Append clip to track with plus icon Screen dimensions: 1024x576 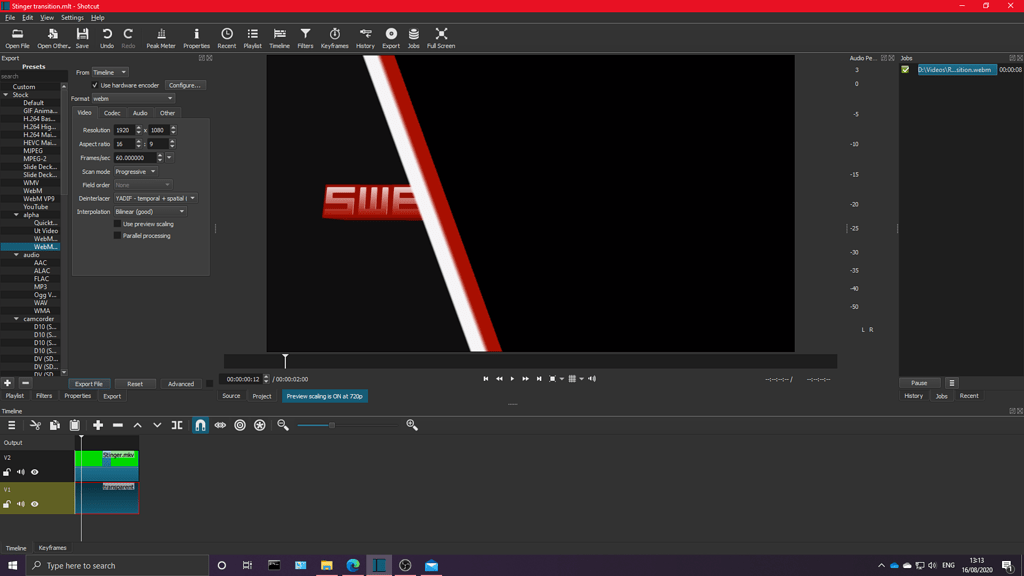point(98,425)
